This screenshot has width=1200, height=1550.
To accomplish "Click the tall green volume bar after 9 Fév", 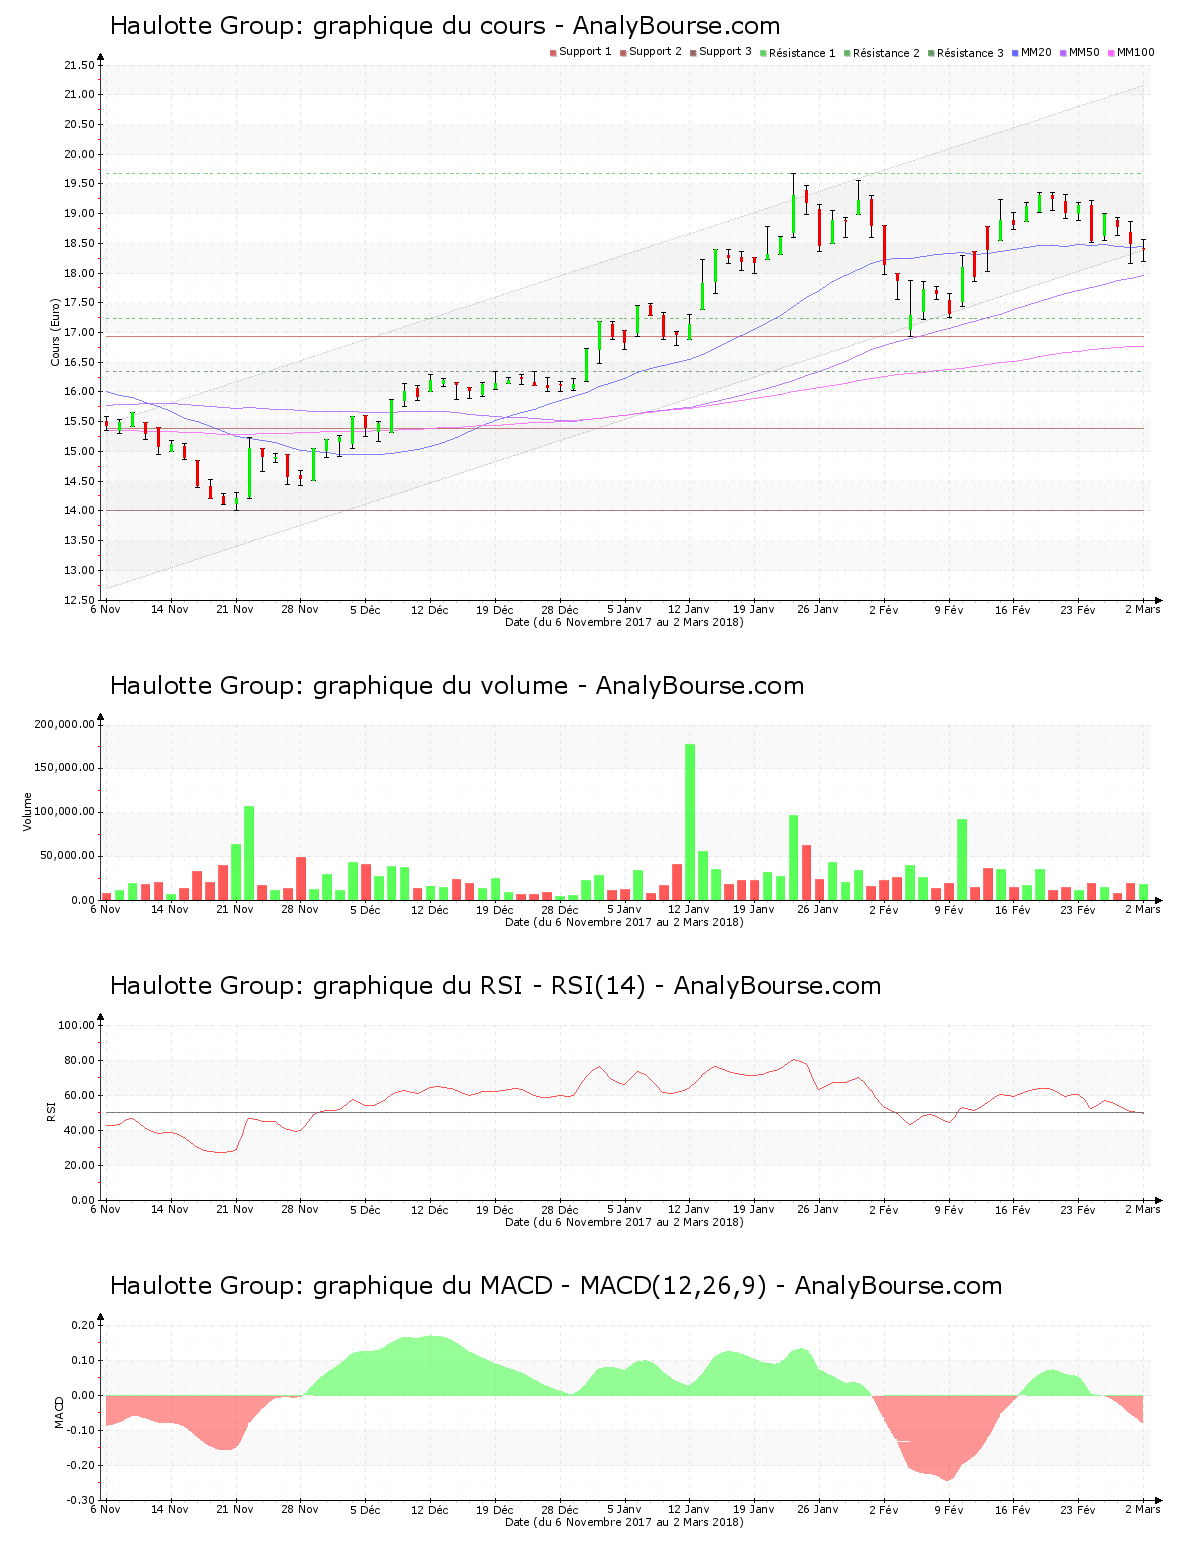I will 962,860.
